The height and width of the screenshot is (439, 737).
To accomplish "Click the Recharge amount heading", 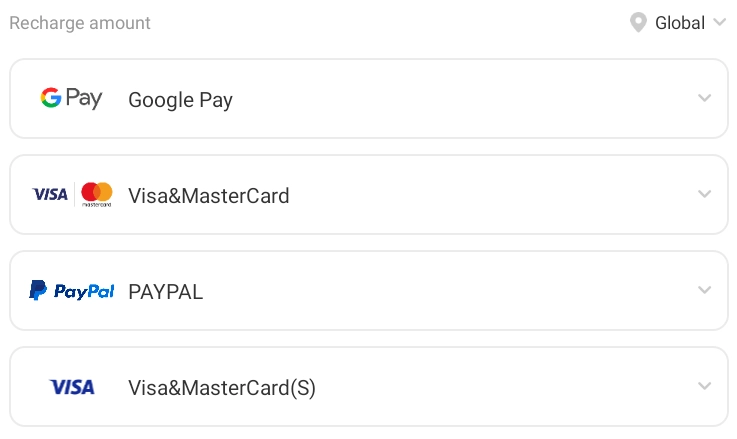I will [80, 23].
